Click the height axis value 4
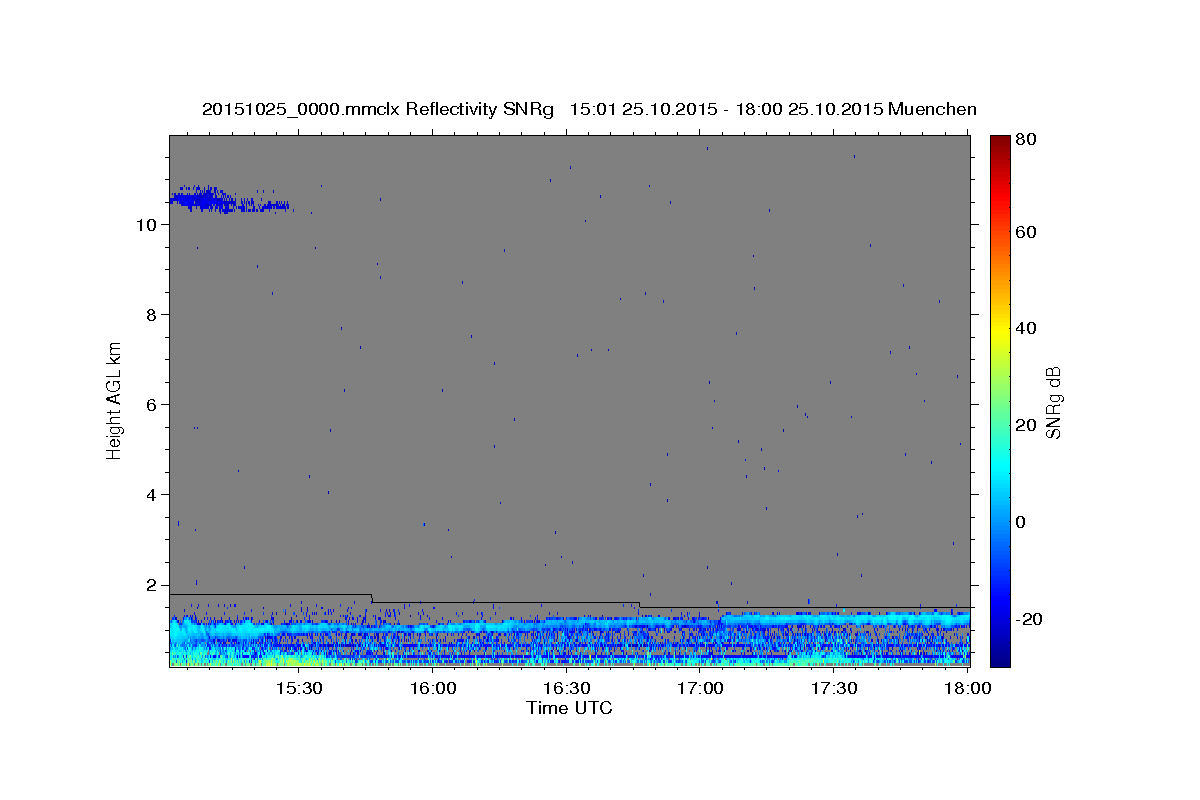The image size is (1200, 800). (x=153, y=495)
